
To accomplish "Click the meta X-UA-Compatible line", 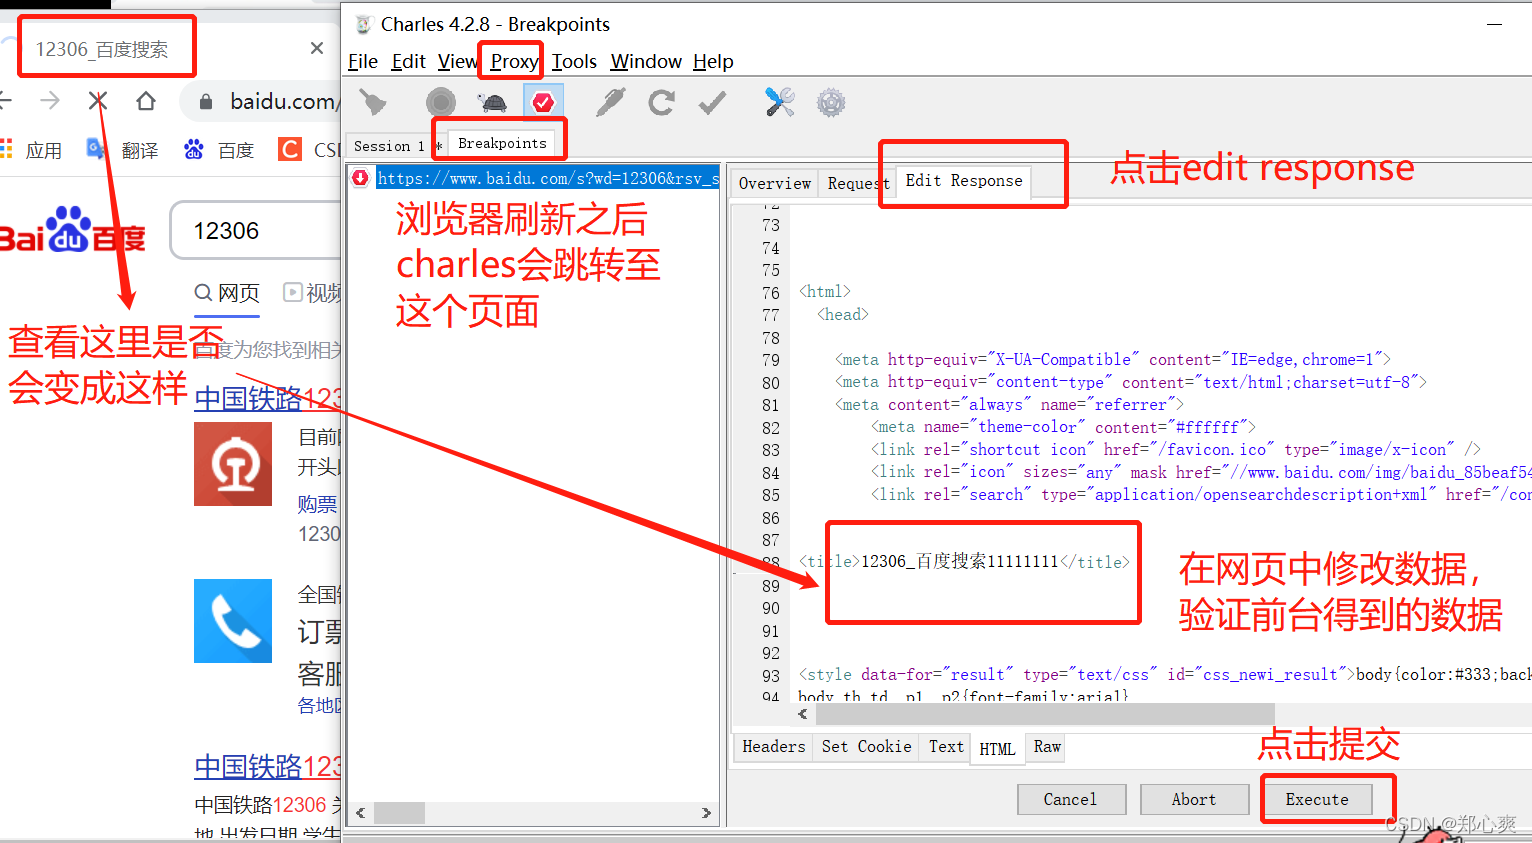I will point(1112,360).
